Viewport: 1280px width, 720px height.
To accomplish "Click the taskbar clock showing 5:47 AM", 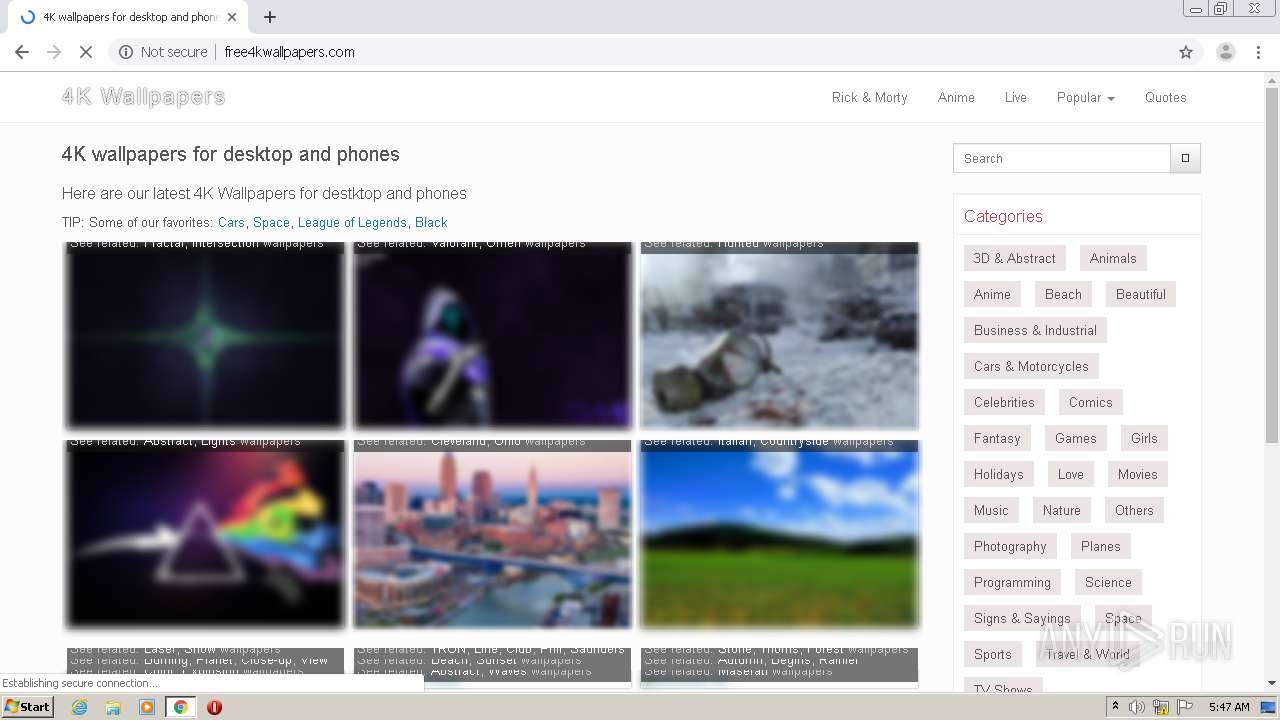I will (x=1229, y=707).
